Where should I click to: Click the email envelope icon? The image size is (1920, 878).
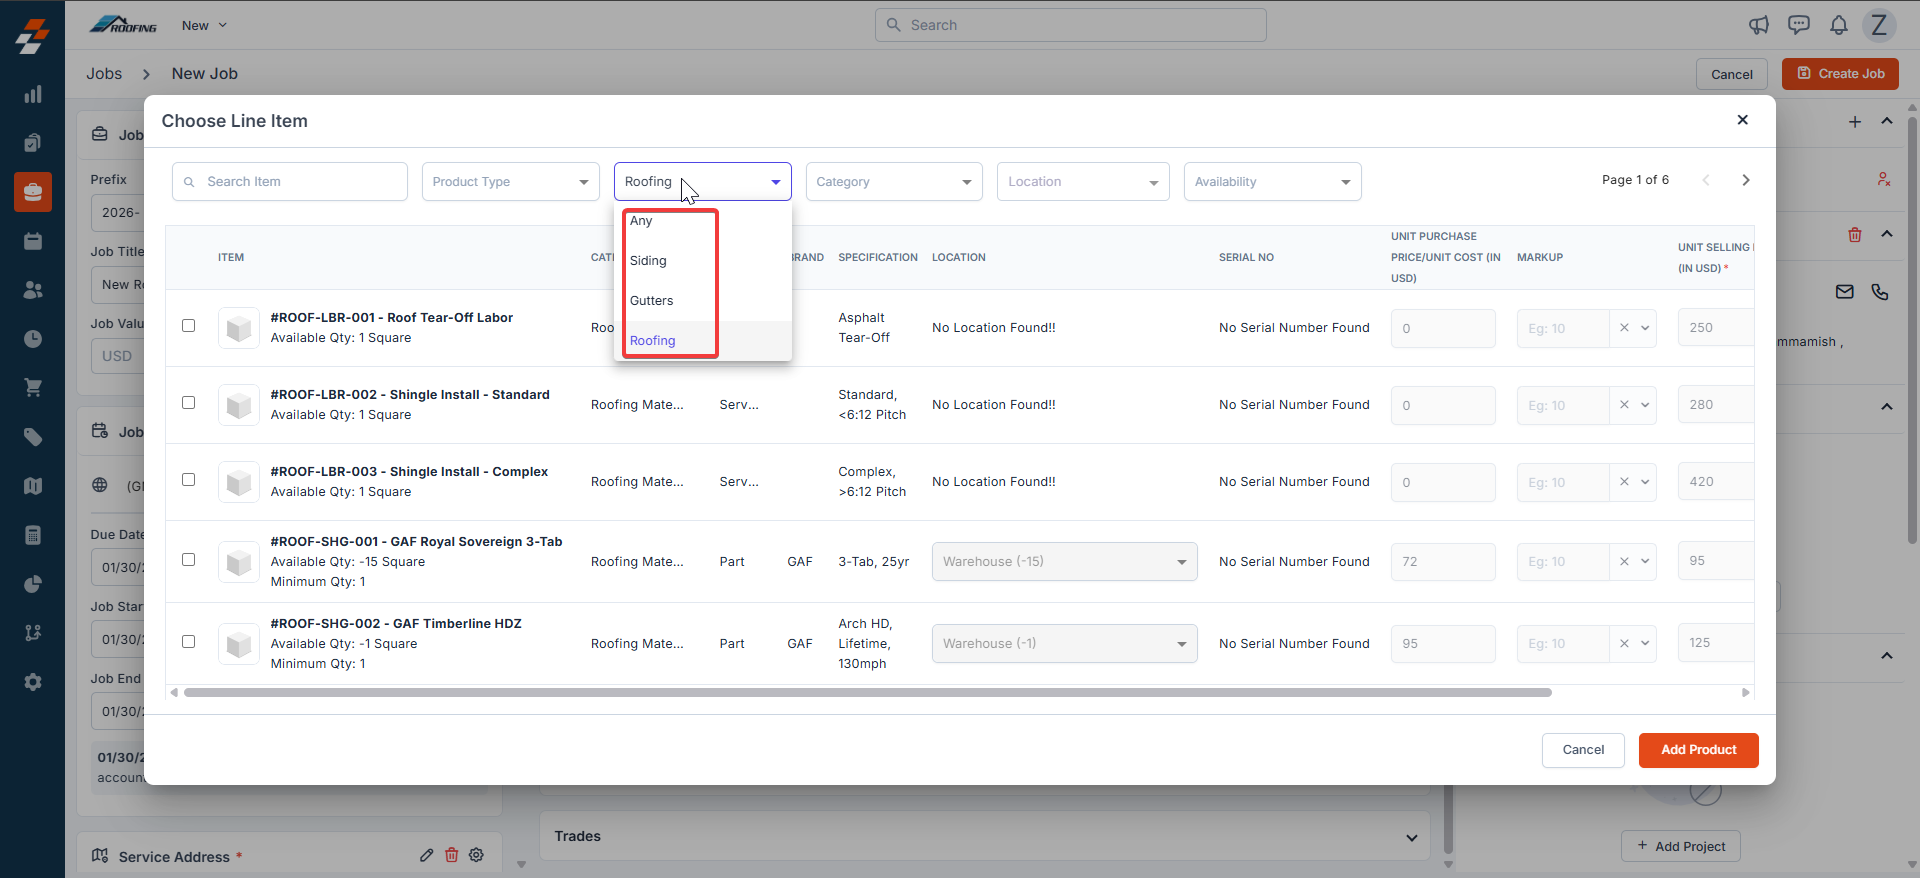tap(1845, 292)
